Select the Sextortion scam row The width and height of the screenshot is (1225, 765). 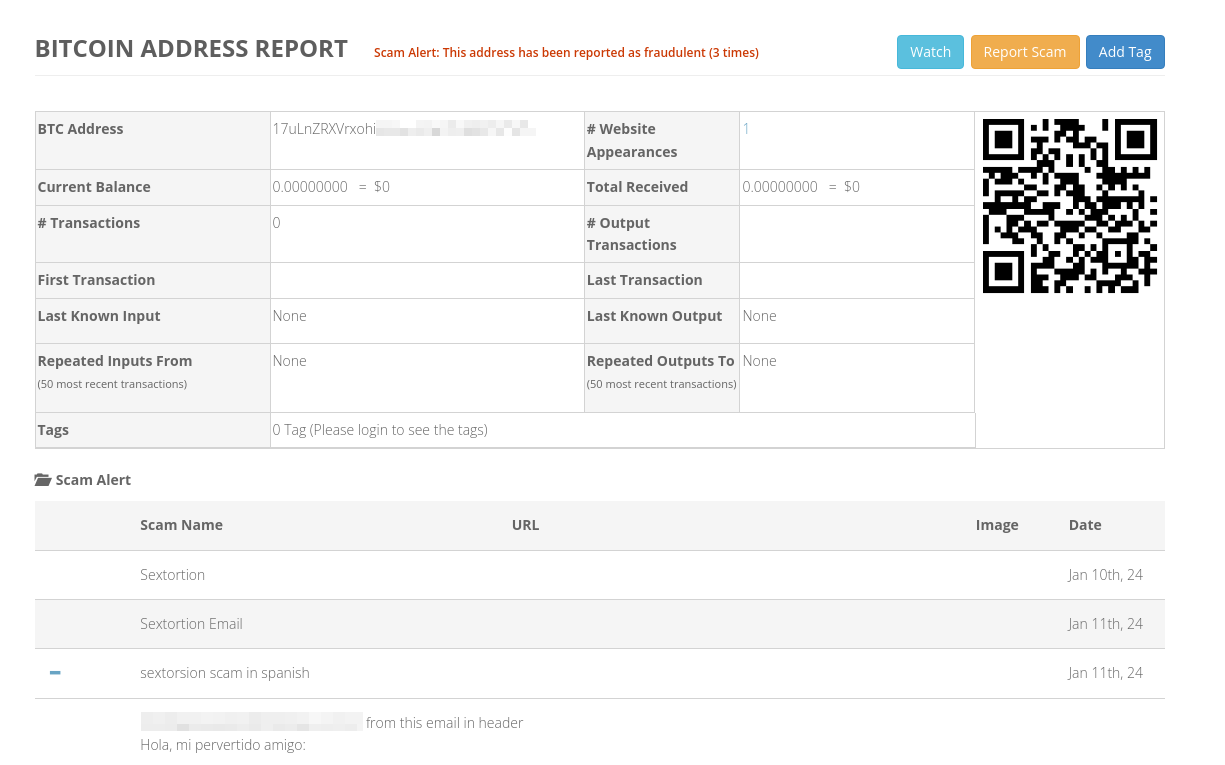[172, 575]
